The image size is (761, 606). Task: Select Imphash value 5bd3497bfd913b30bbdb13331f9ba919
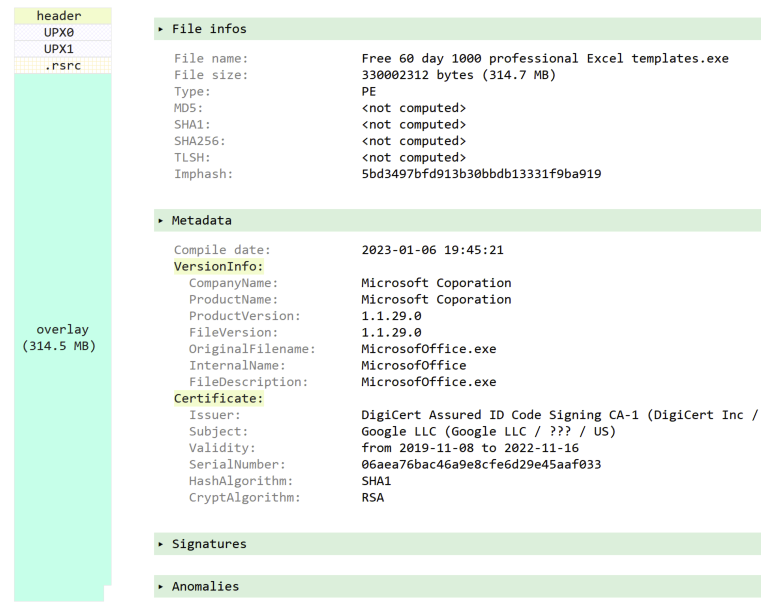point(481,174)
